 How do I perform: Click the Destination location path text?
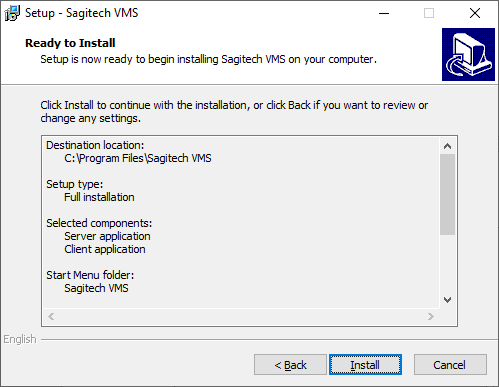[138, 158]
